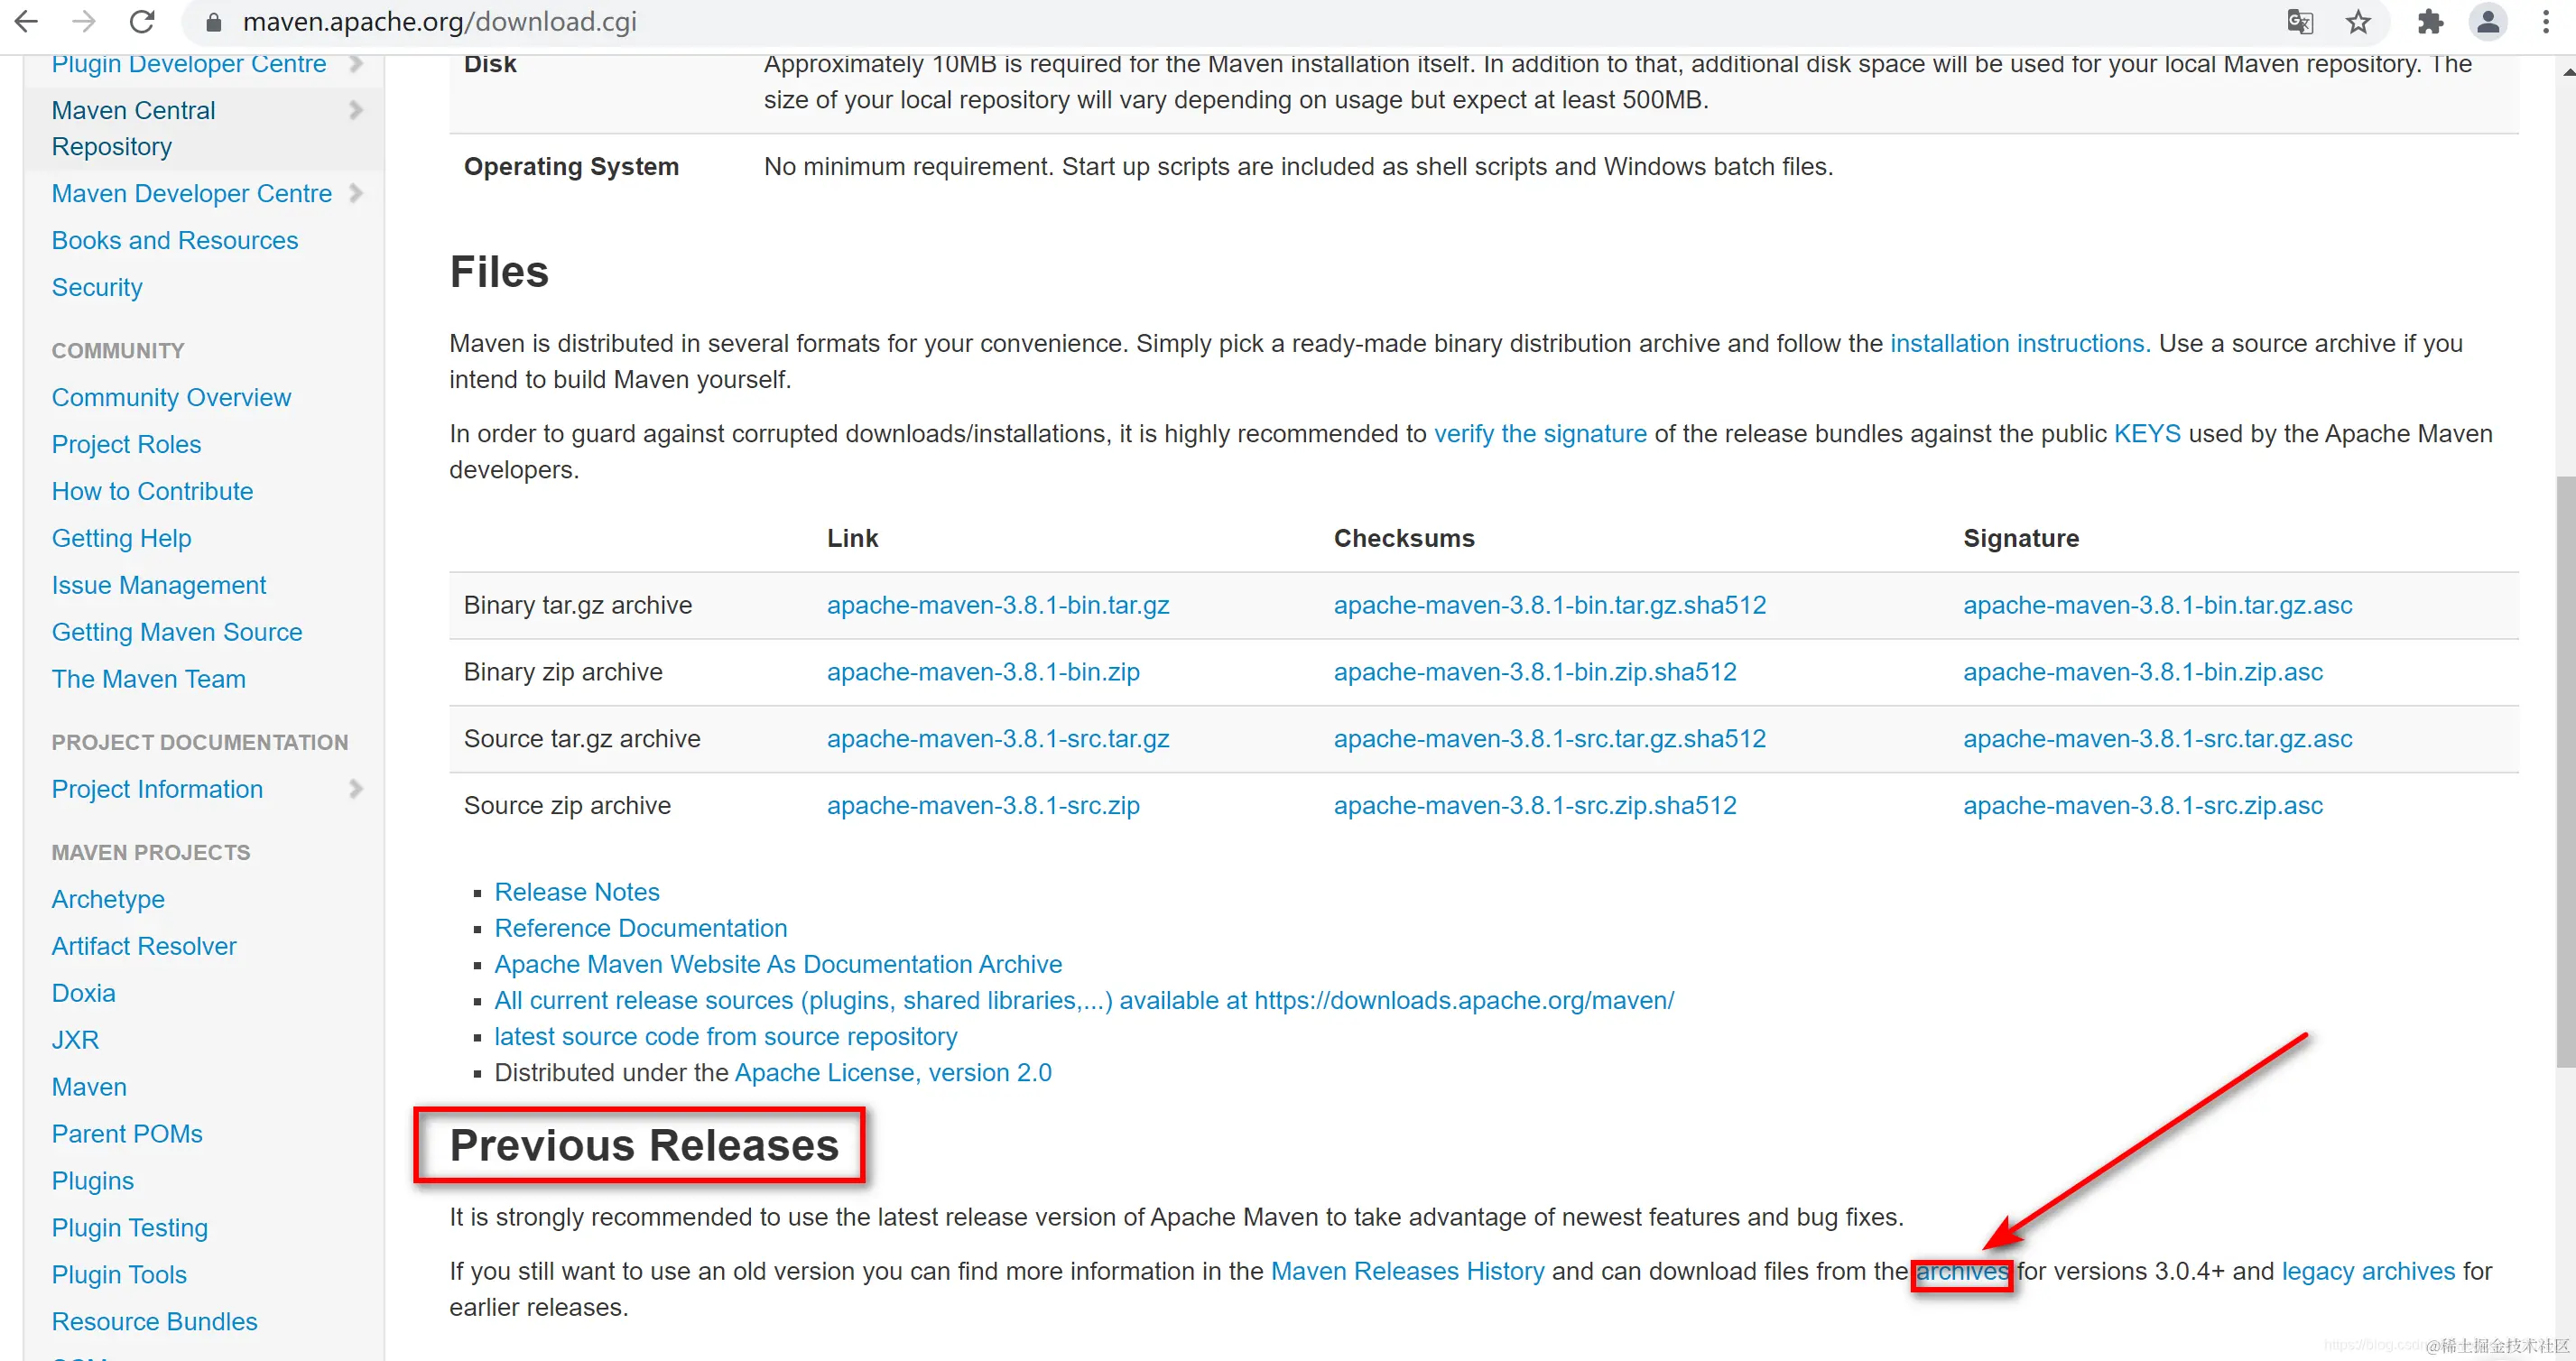Bookmark this page with star icon

[x=2358, y=21]
